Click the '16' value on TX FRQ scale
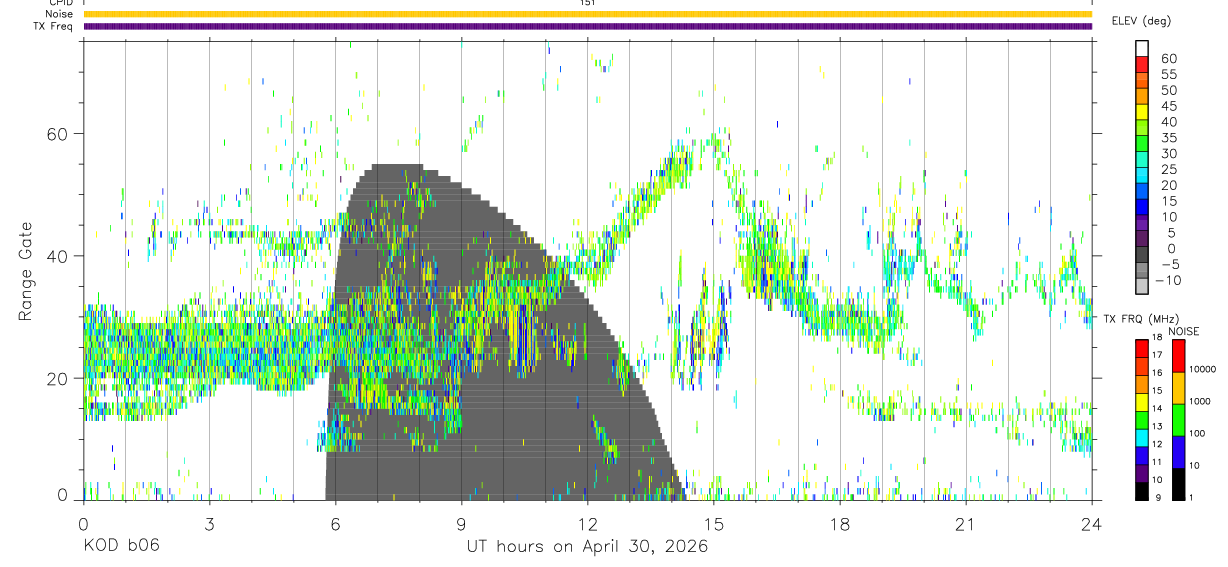 1157,373
